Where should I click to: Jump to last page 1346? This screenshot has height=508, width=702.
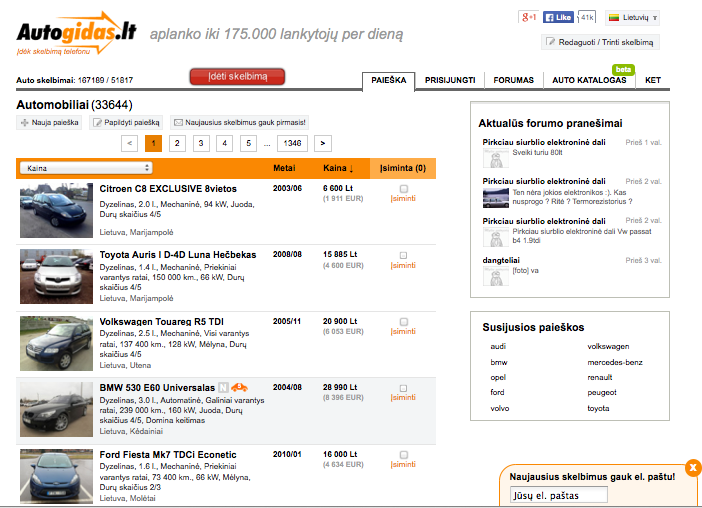click(x=292, y=143)
